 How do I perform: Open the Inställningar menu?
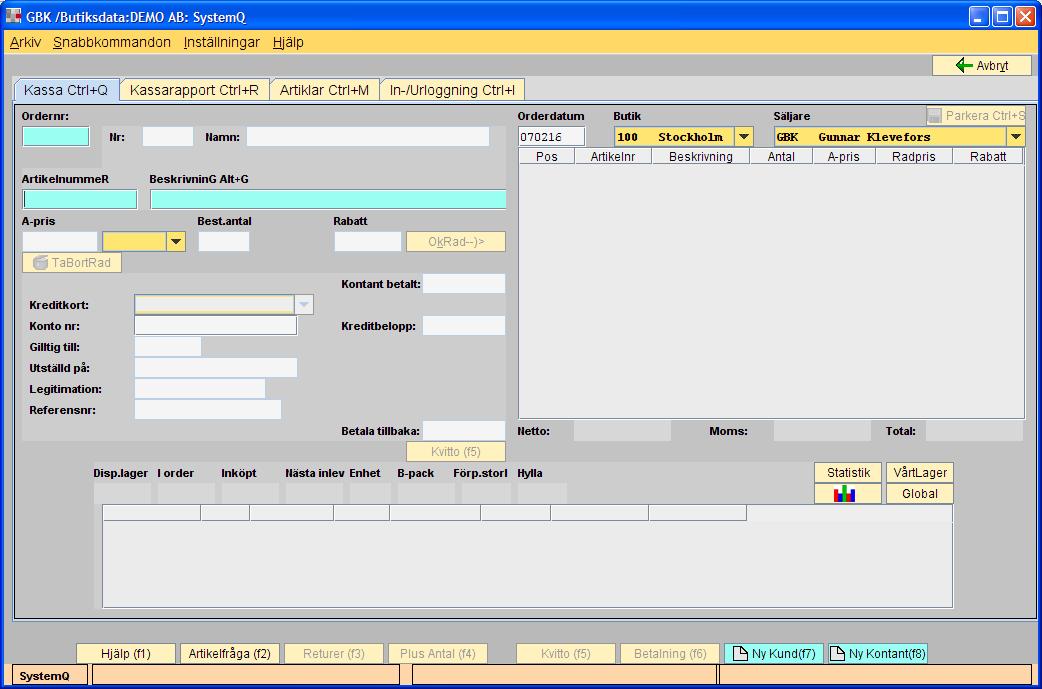221,43
